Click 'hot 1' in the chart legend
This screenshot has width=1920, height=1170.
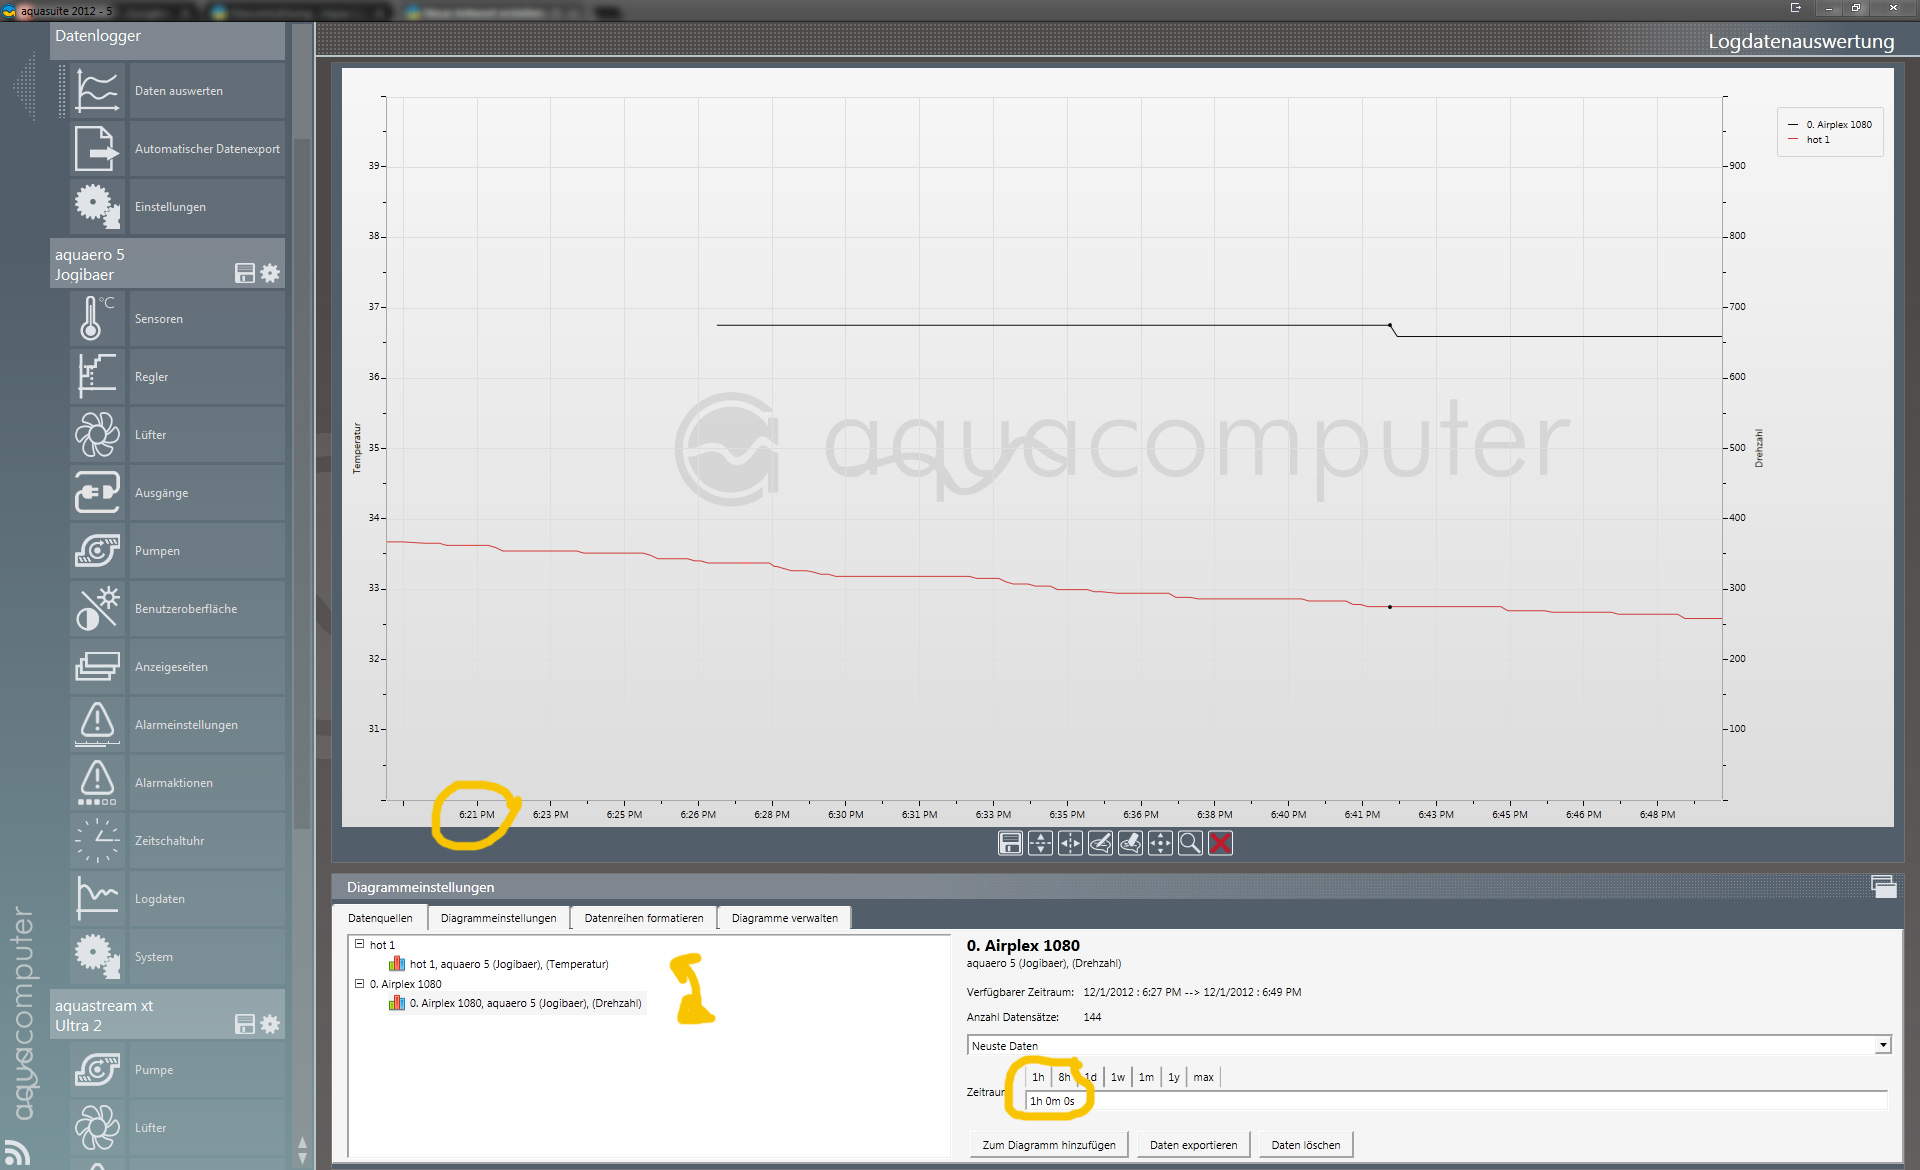click(x=1818, y=140)
